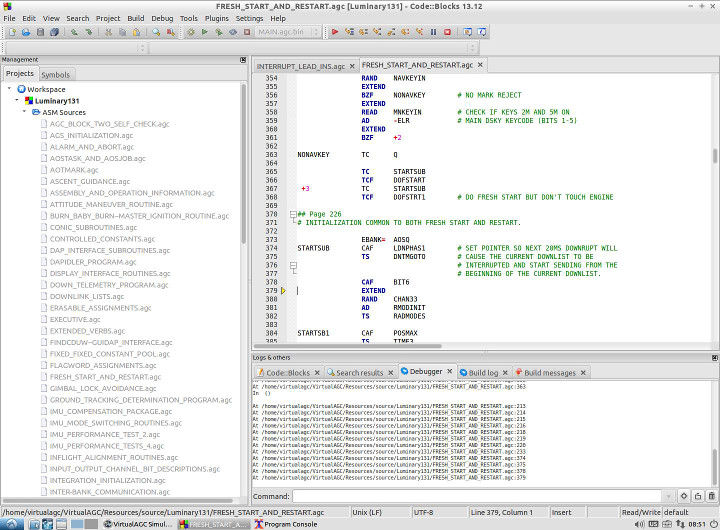
Task: Click the Find magnifier toolbar icon
Action: [158, 32]
